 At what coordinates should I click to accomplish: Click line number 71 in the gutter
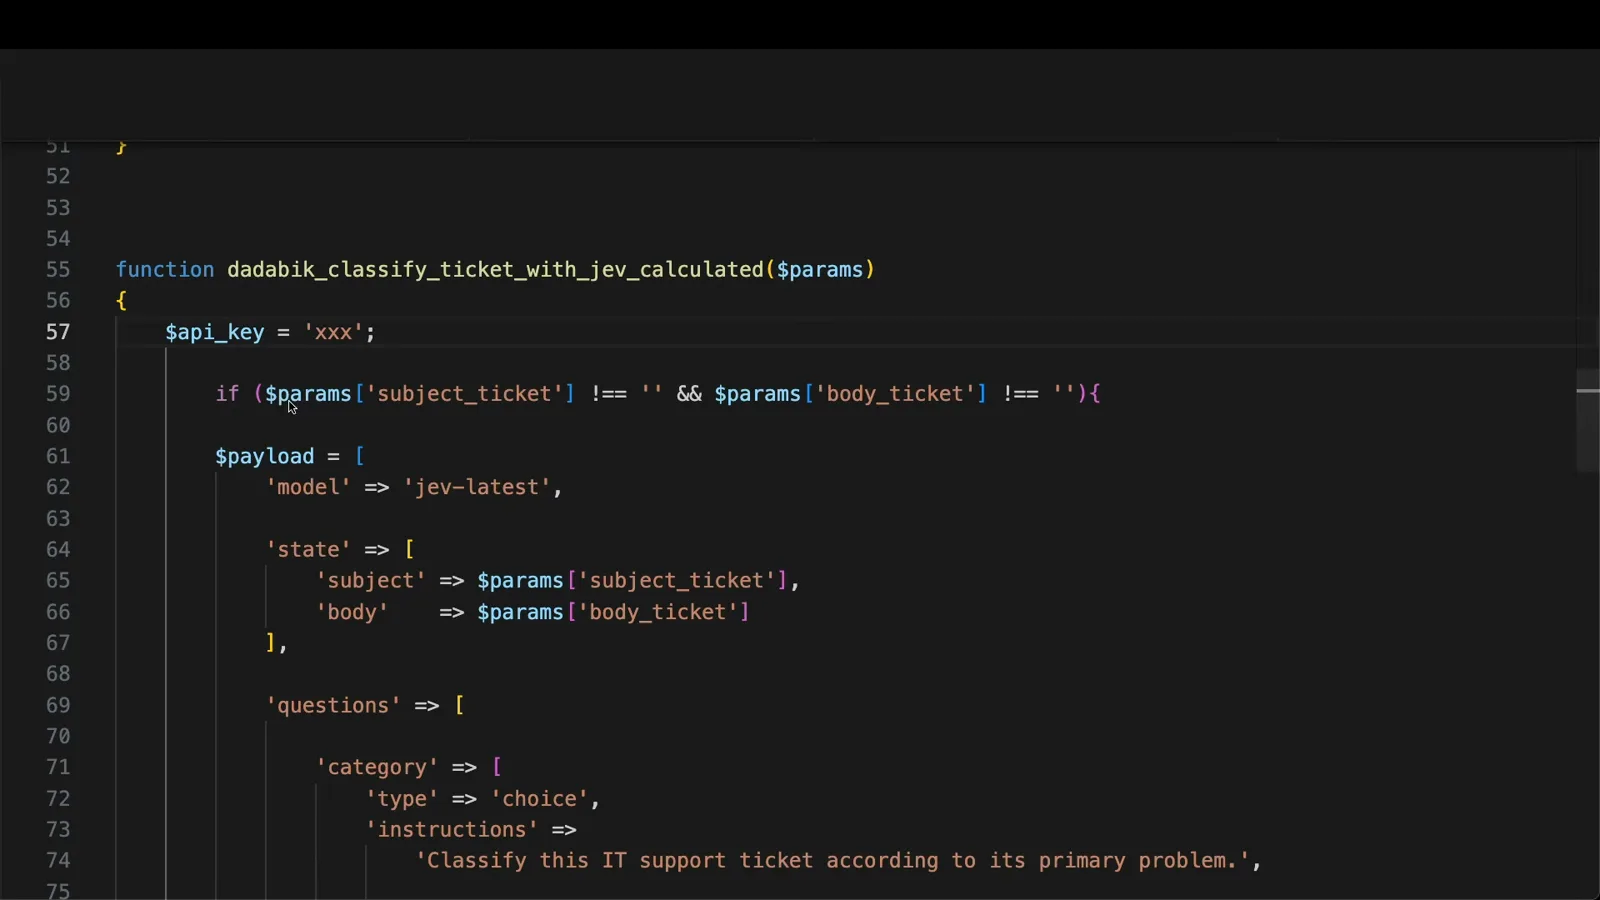point(58,767)
